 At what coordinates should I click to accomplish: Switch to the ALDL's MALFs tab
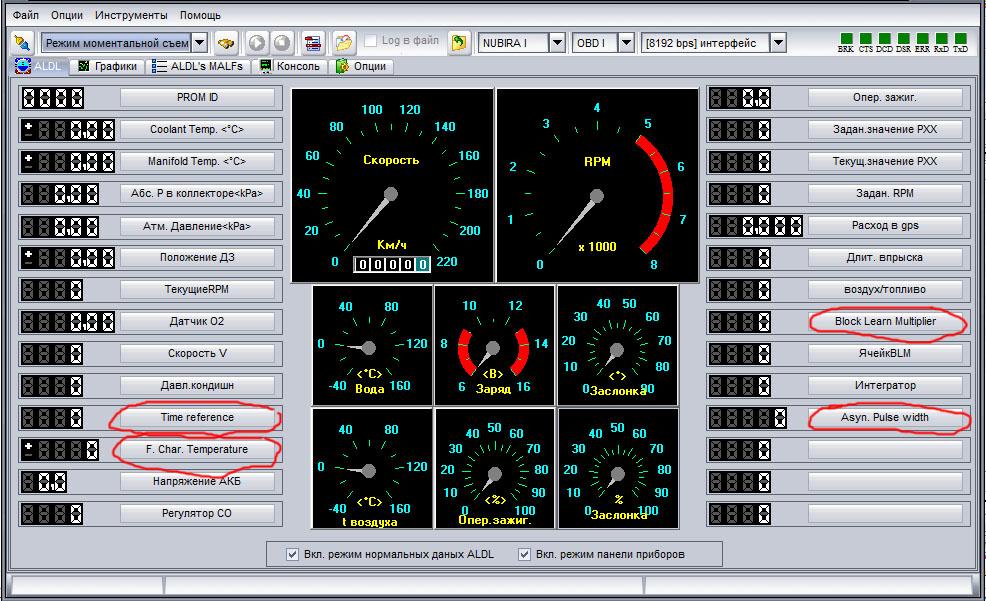(x=198, y=66)
